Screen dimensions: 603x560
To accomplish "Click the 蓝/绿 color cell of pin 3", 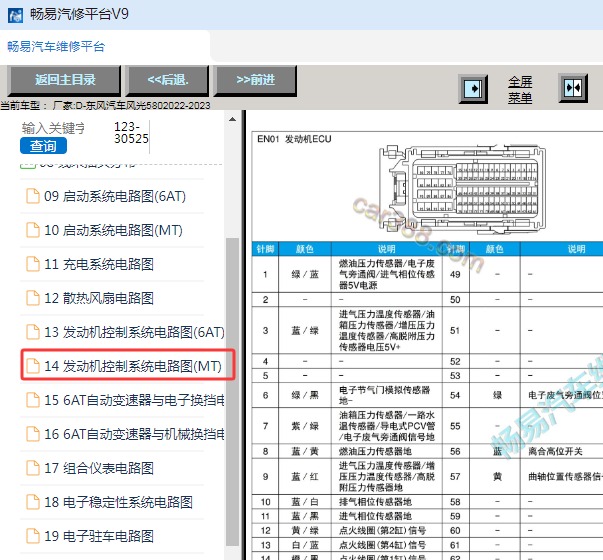I will coord(305,331).
